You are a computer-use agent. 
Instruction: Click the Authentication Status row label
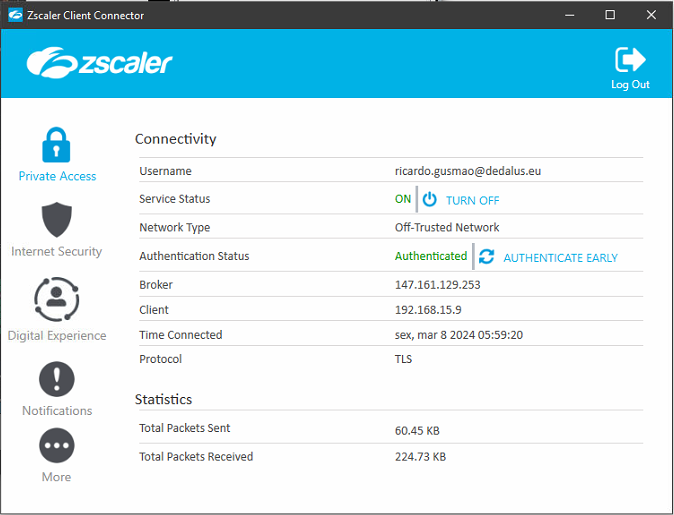click(x=194, y=256)
